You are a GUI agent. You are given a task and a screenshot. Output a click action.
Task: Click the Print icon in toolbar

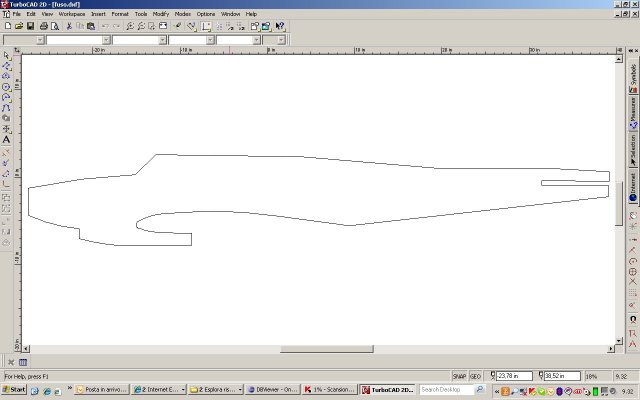tap(44, 26)
